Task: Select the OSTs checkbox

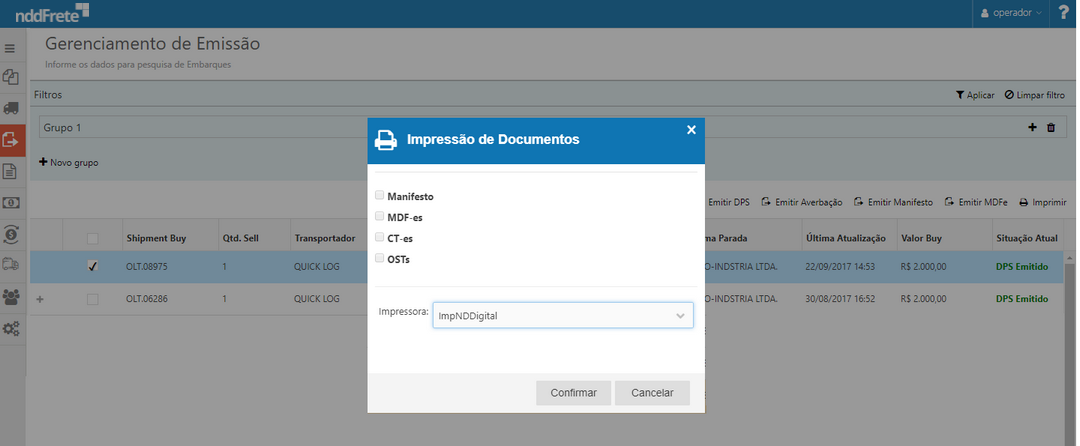Action: 379,258
